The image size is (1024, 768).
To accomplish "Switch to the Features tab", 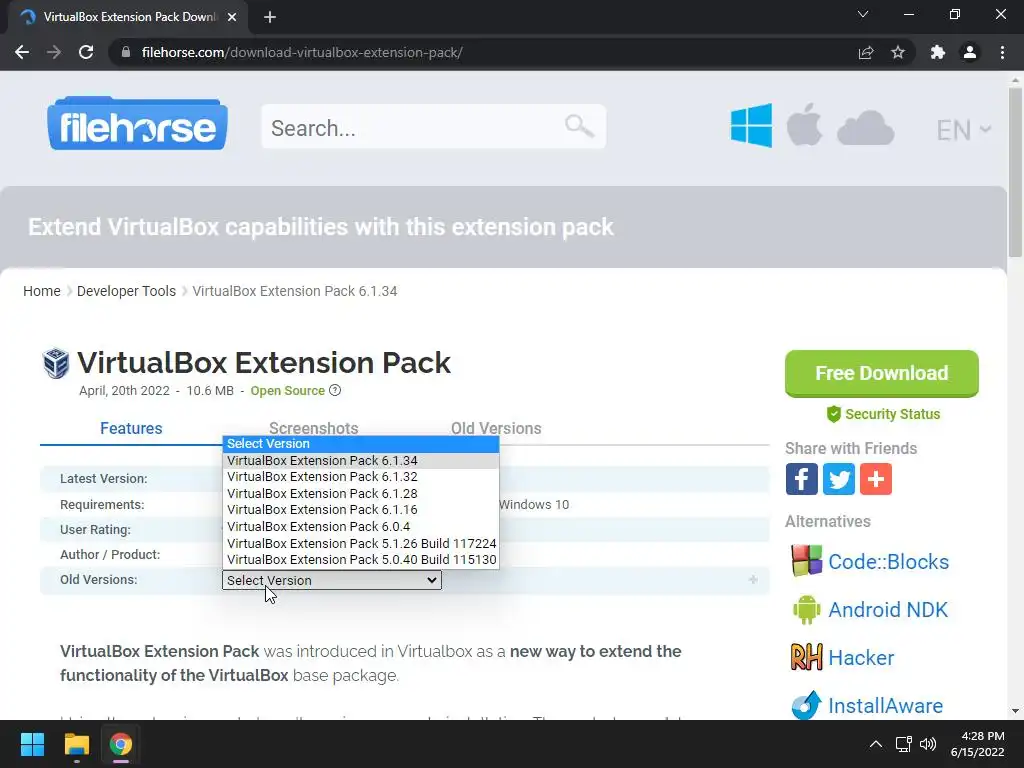I will pyautogui.click(x=131, y=428).
